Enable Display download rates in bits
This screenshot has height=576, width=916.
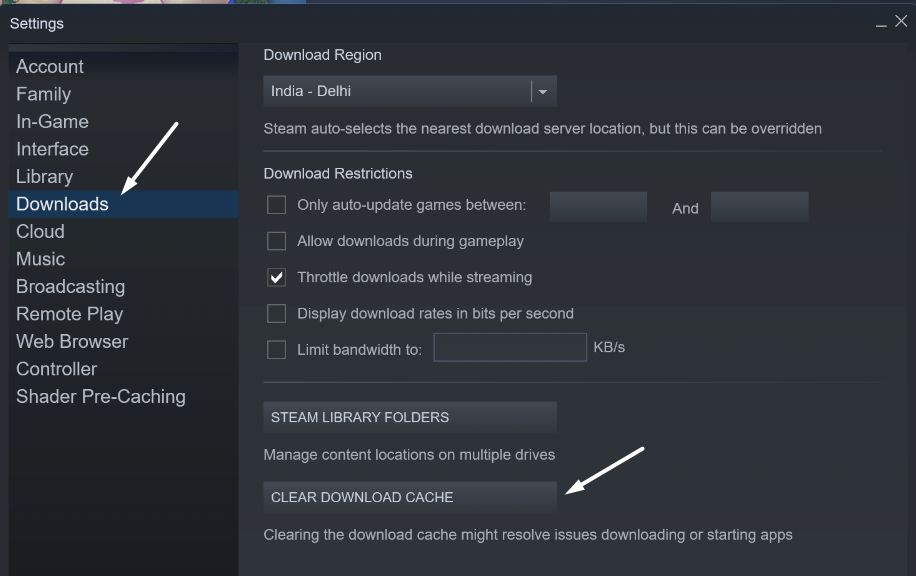click(277, 314)
